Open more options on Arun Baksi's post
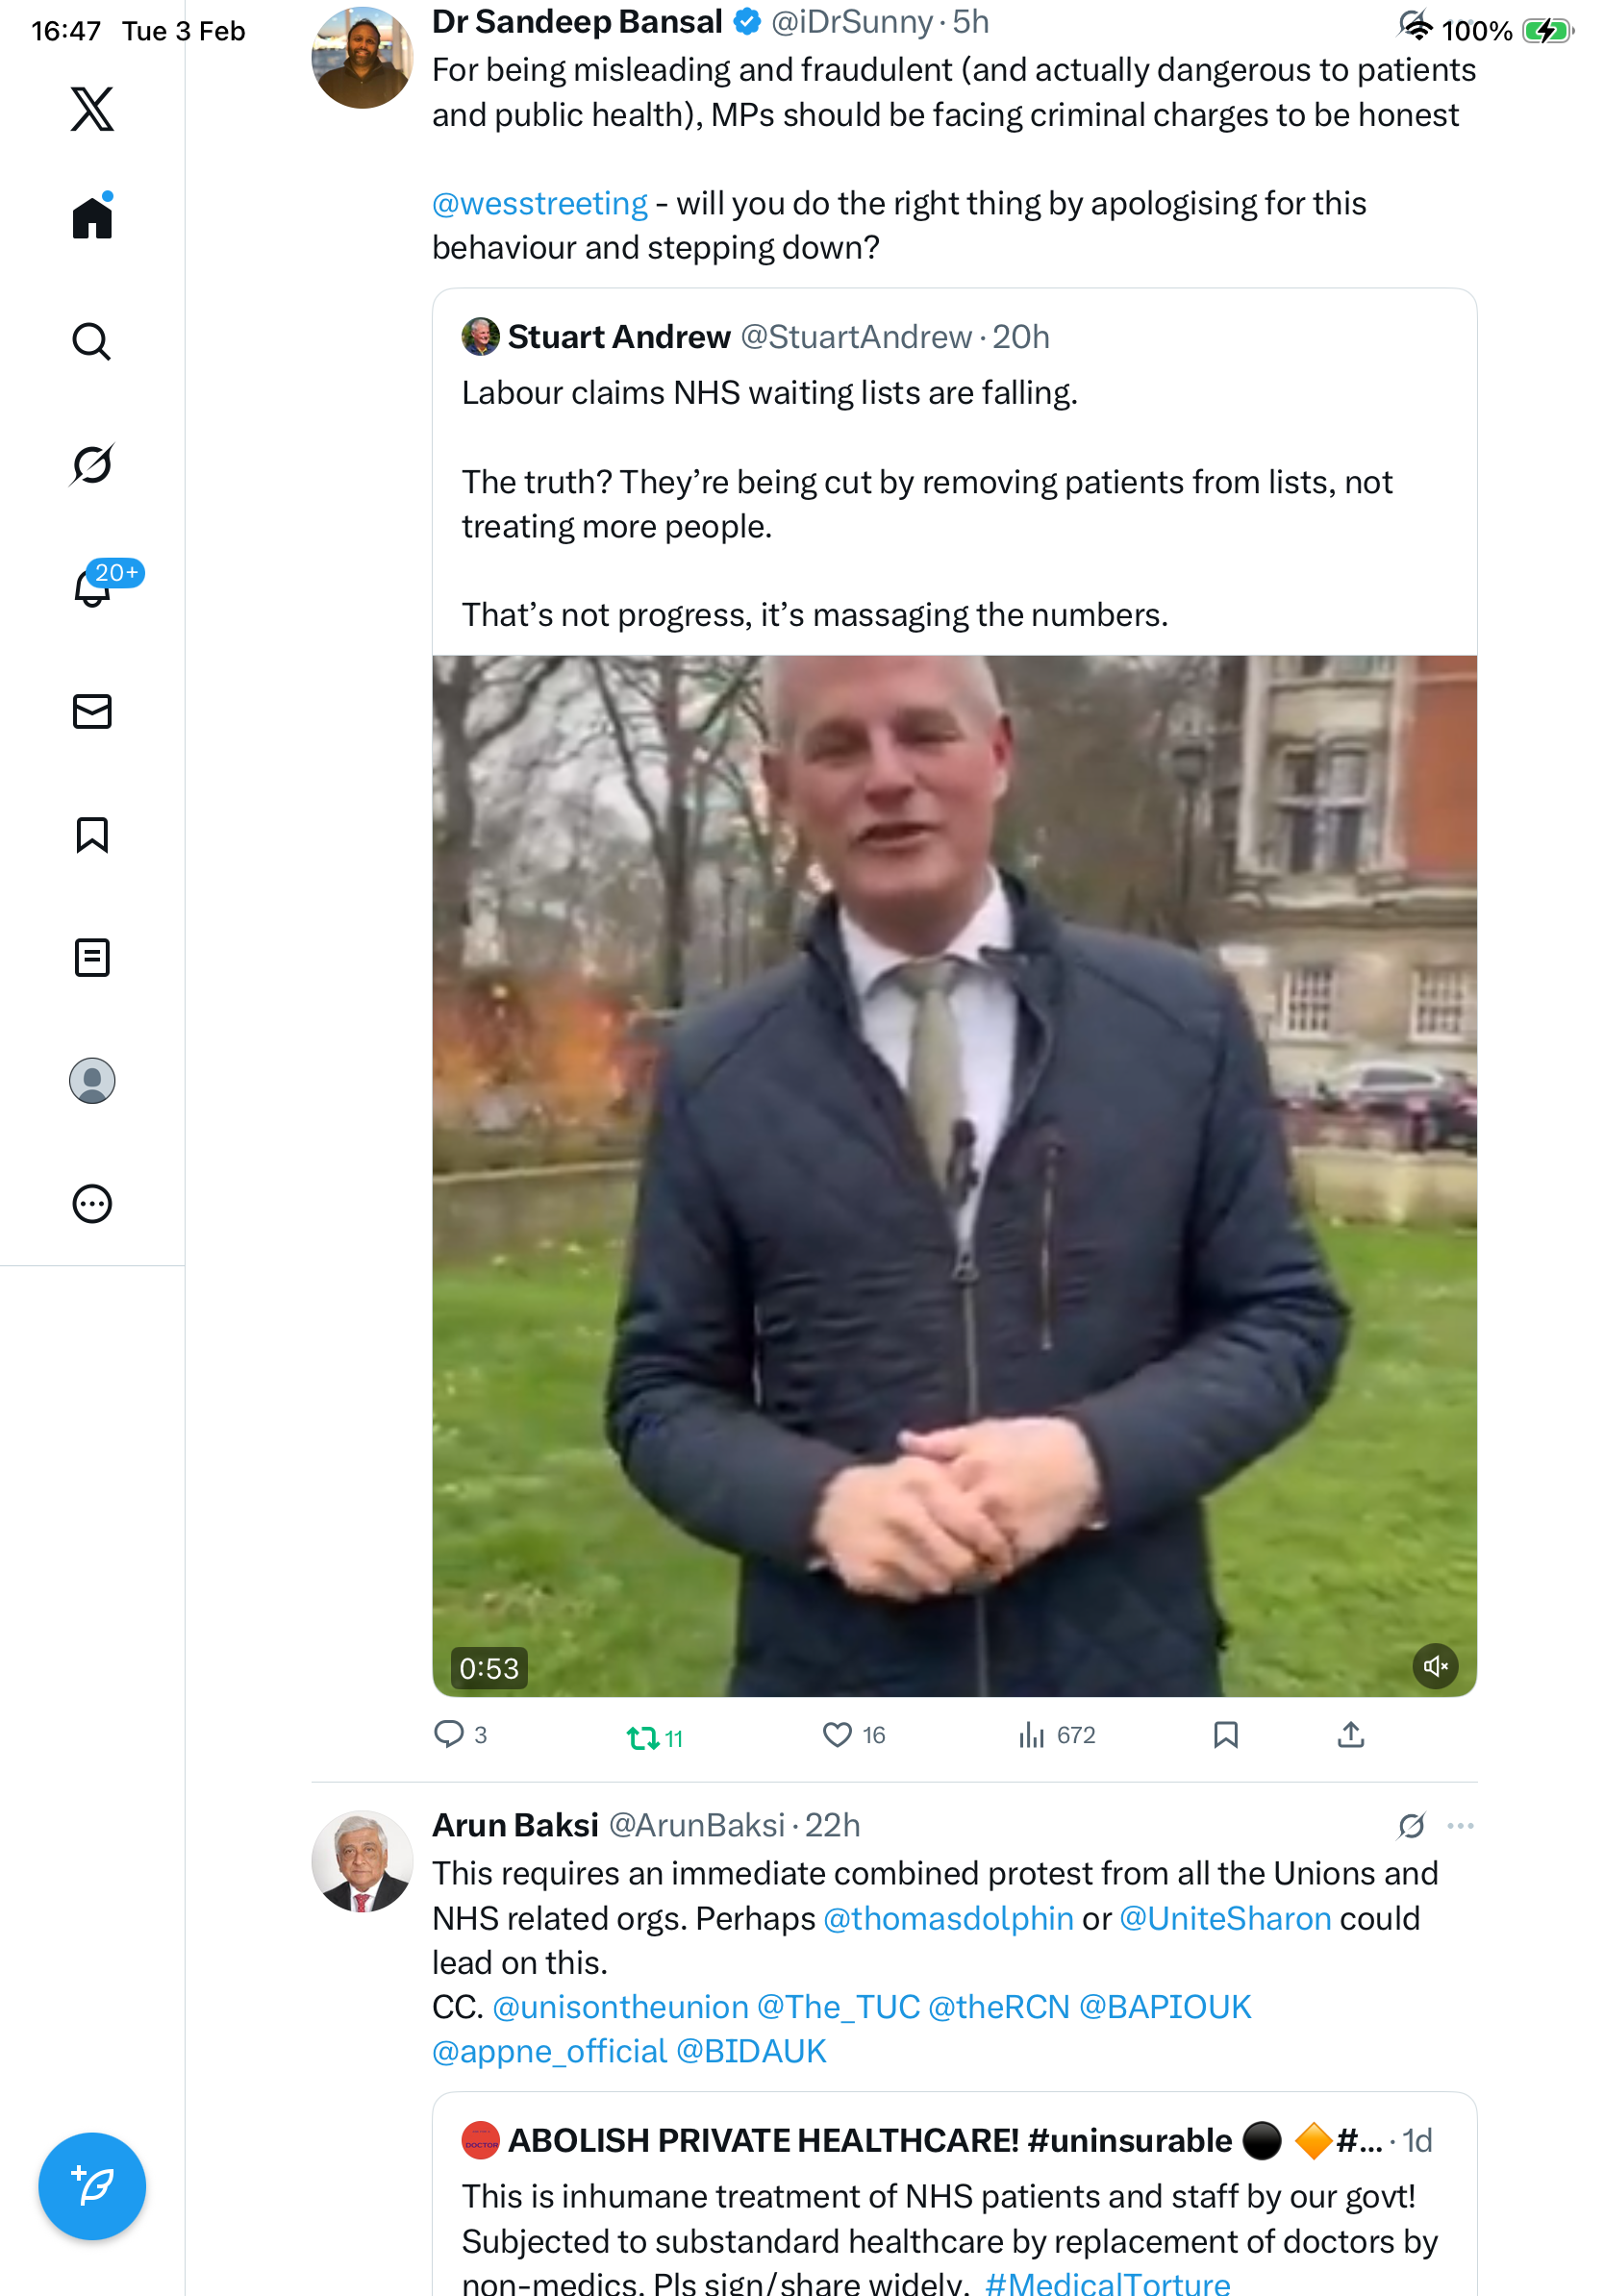This screenshot has height=2296, width=1604. click(1460, 1826)
